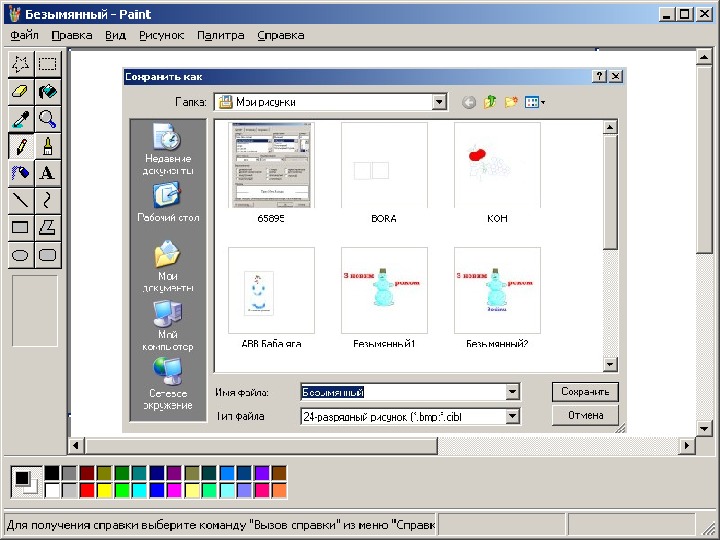The width and height of the screenshot is (720, 540).
Task: Select the Безымянный1 snowman thumbnail
Action: coord(384,290)
